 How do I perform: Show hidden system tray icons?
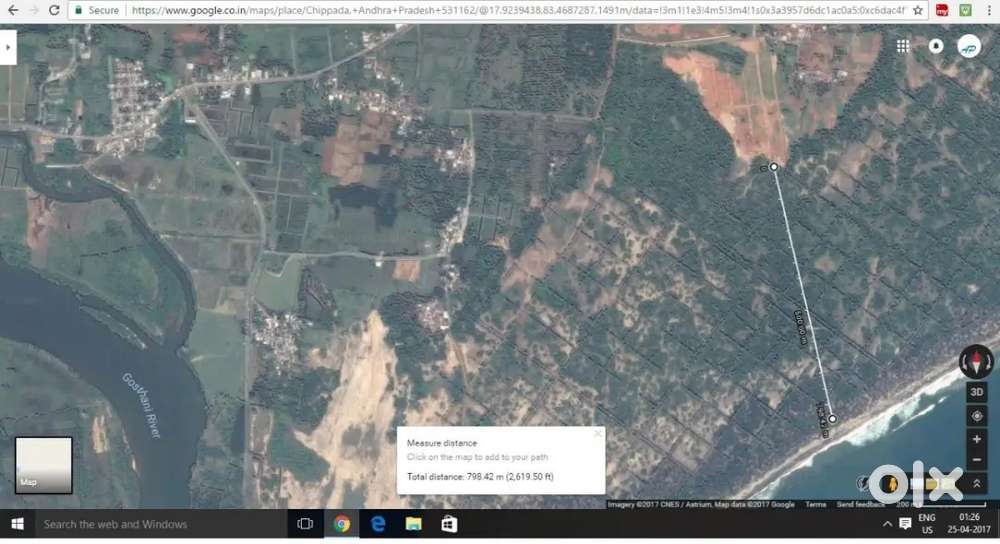(x=886, y=524)
